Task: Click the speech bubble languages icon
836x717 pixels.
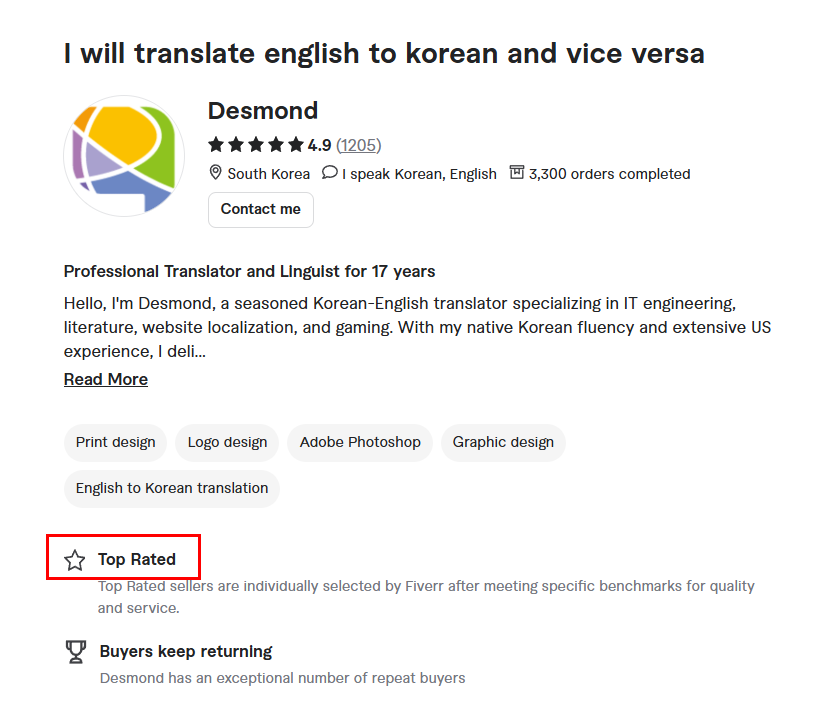Action: coord(330,173)
